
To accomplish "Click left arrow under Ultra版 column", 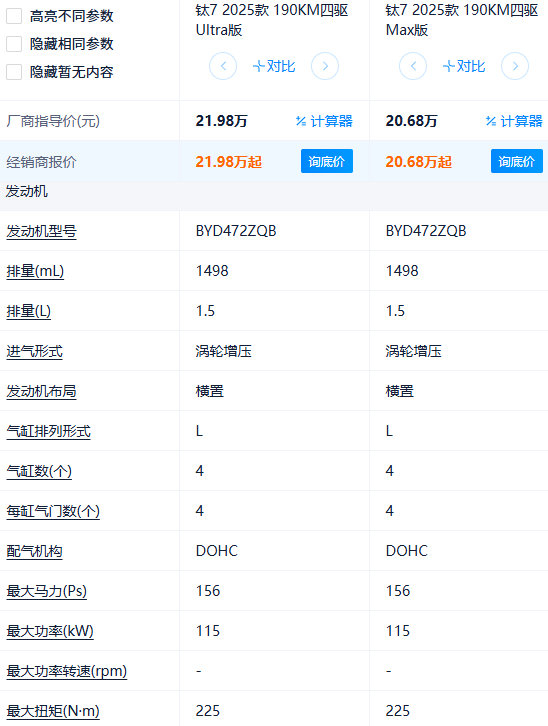I will (223, 66).
